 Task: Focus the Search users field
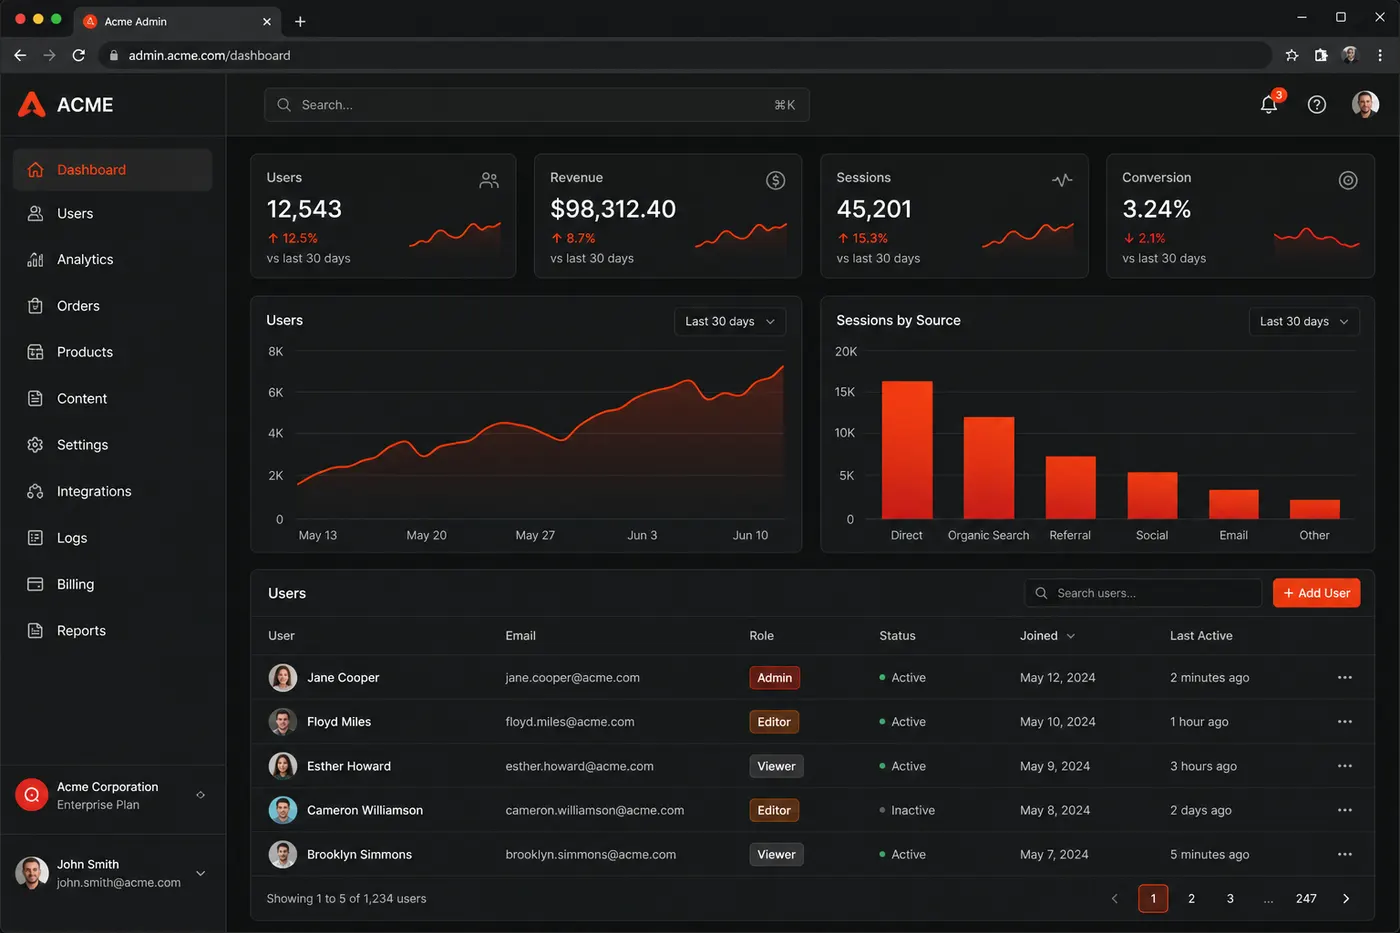click(1143, 593)
